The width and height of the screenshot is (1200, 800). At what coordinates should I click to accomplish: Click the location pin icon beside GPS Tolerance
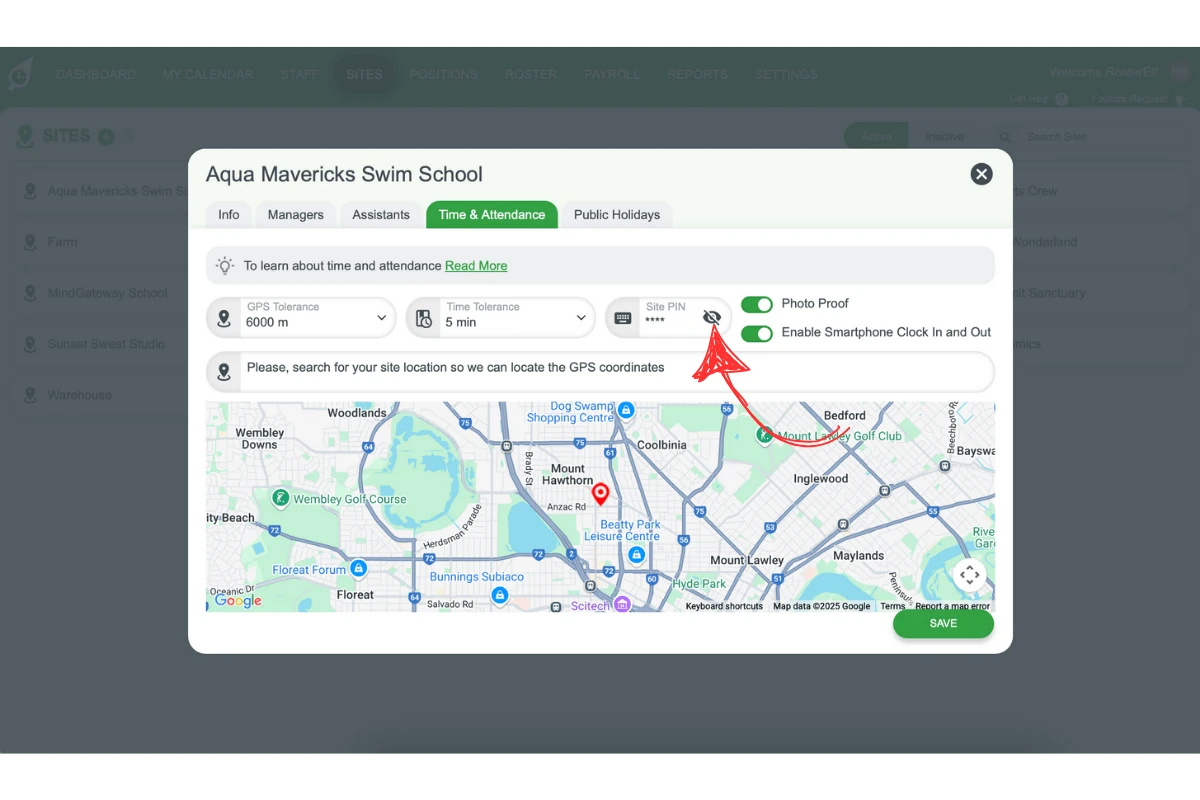pyautogui.click(x=223, y=319)
